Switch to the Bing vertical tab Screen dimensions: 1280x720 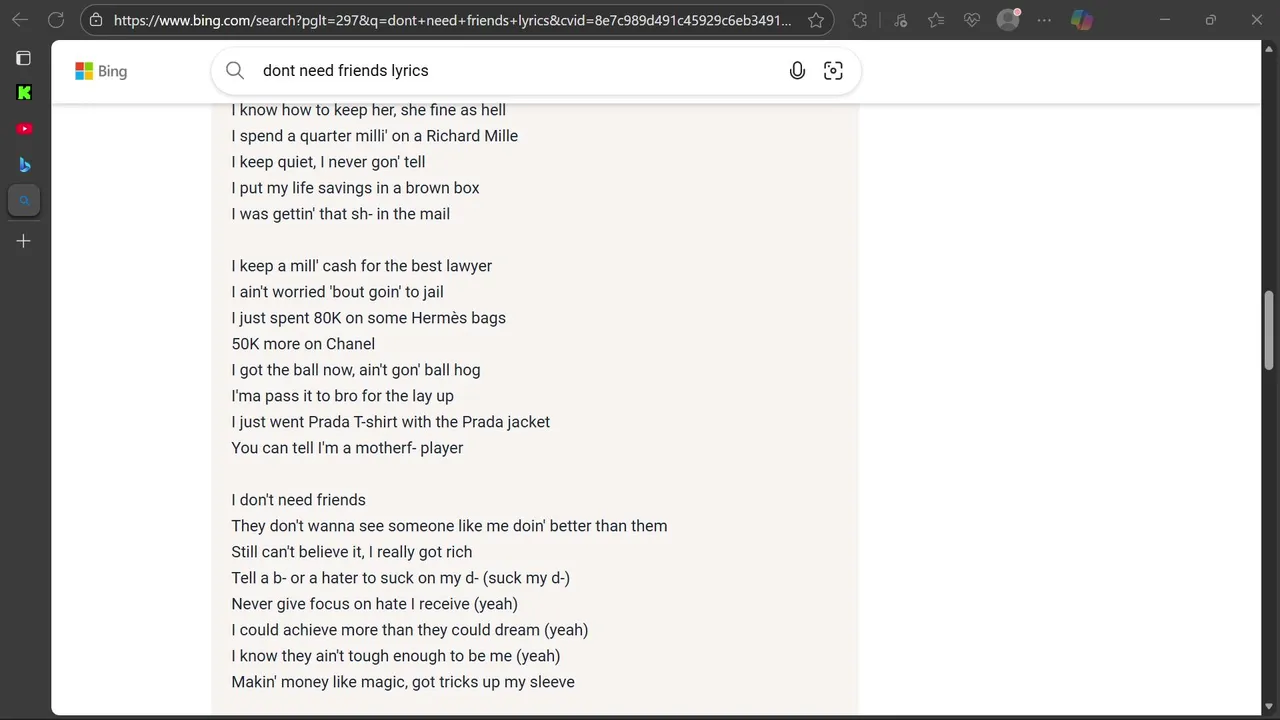click(24, 165)
